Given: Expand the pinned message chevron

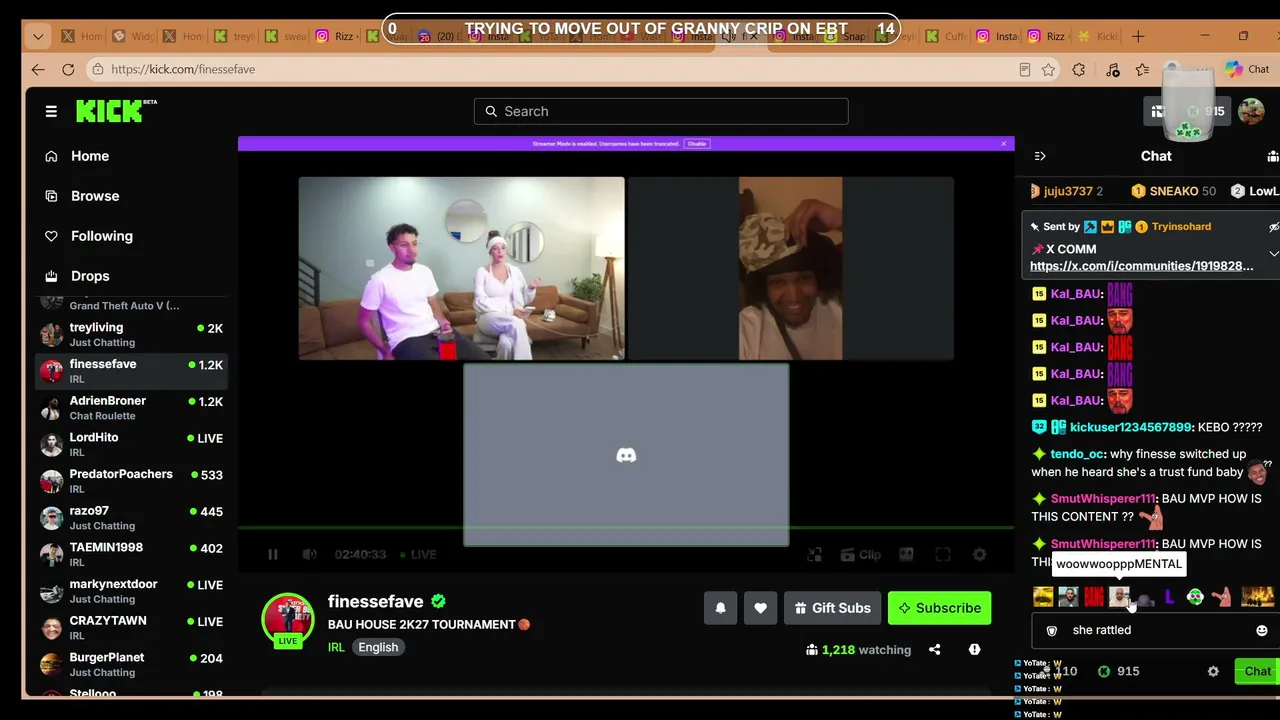Looking at the screenshot, I should [x=1273, y=254].
